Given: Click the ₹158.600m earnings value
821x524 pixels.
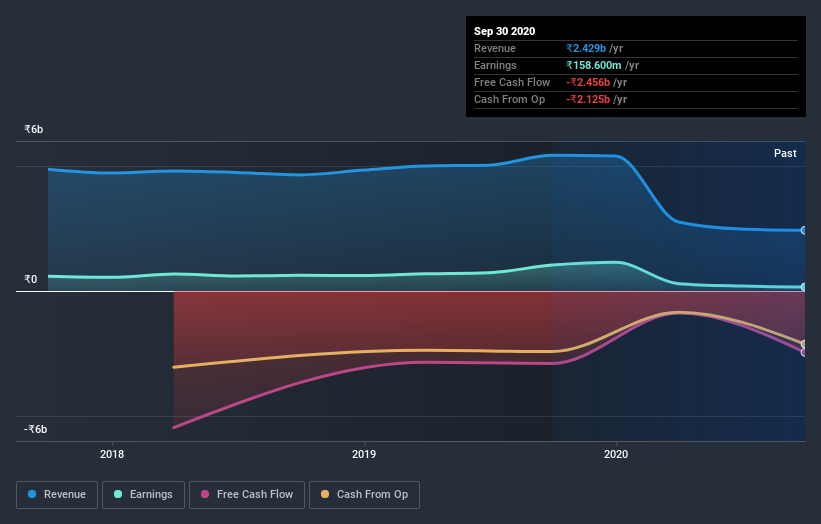Looking at the screenshot, I should tap(594, 65).
